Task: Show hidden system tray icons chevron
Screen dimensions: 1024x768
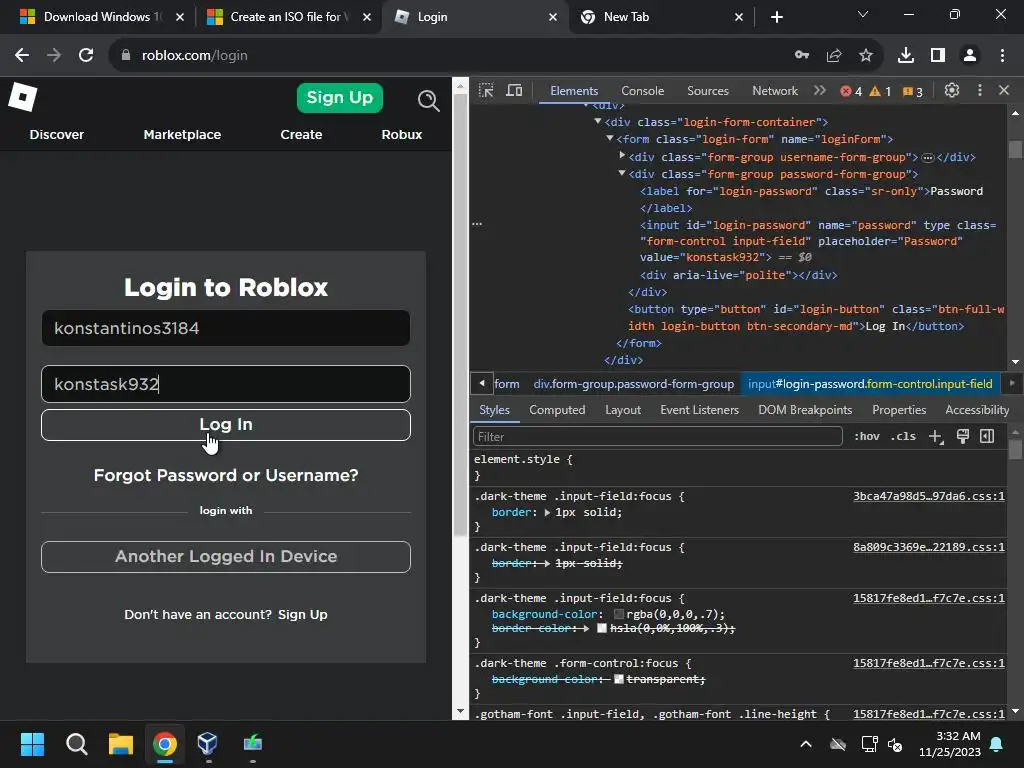Action: [806, 744]
